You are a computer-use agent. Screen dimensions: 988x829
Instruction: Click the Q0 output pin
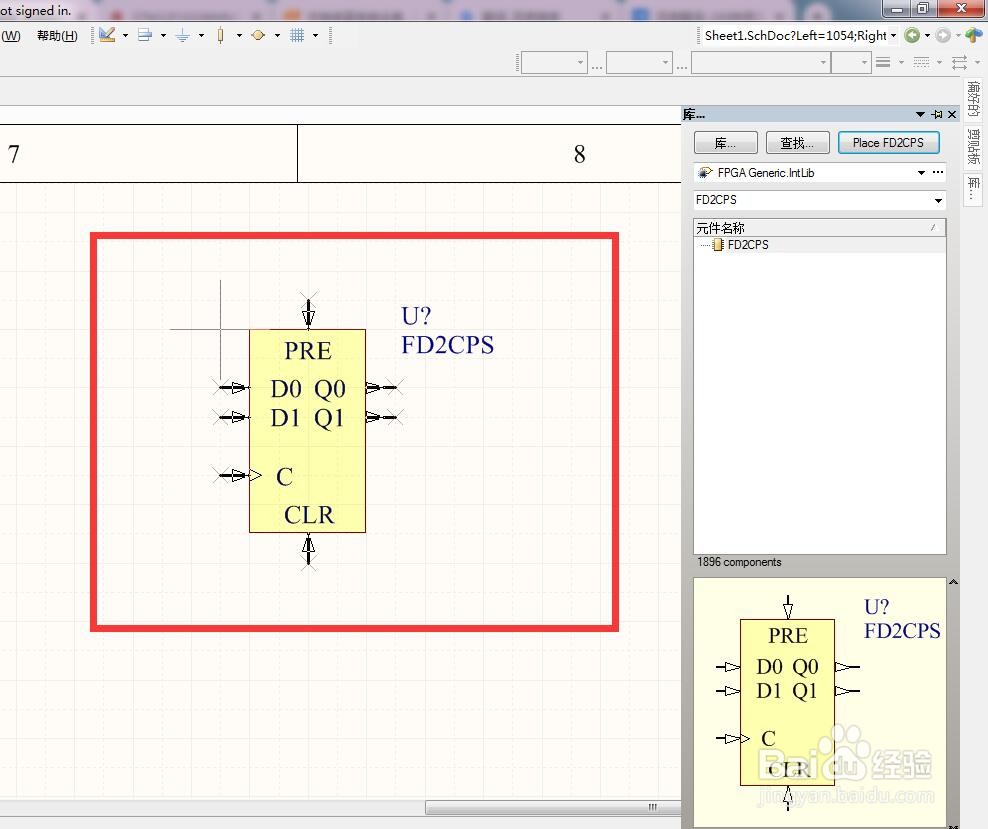[384, 387]
